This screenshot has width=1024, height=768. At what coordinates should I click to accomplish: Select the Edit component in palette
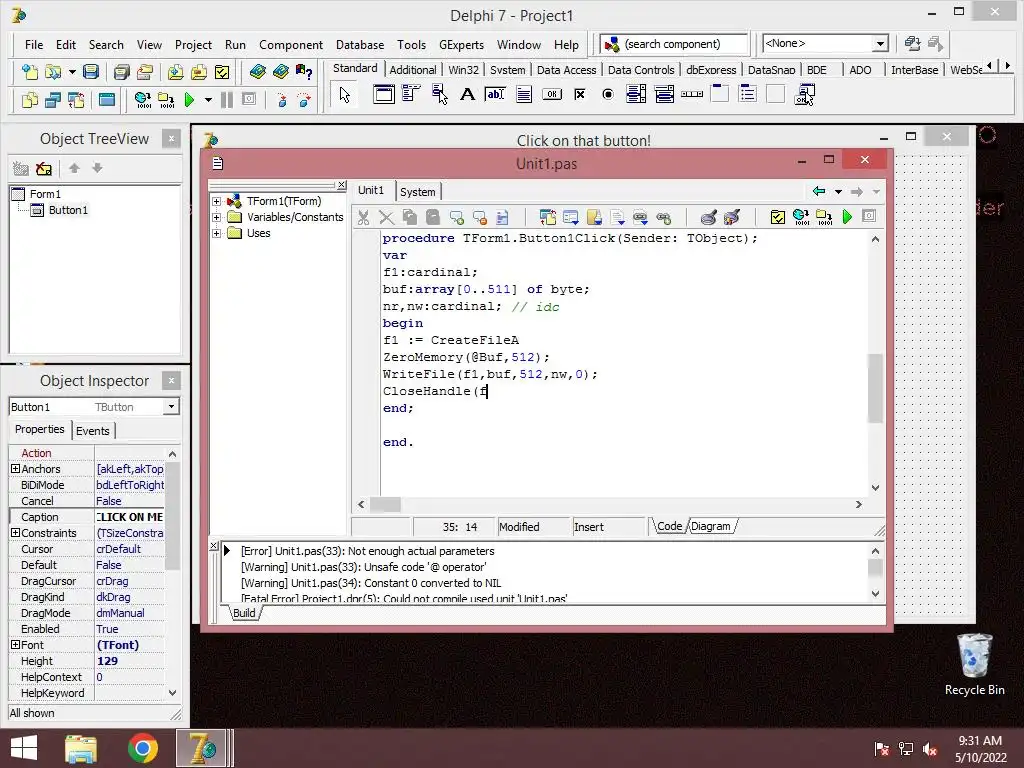click(x=495, y=95)
